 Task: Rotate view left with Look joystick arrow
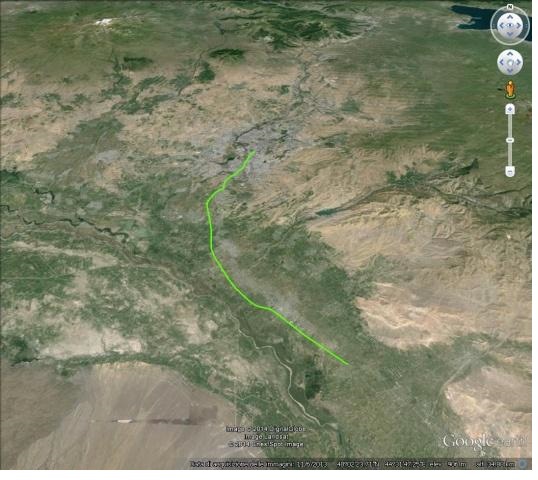tap(501, 25)
